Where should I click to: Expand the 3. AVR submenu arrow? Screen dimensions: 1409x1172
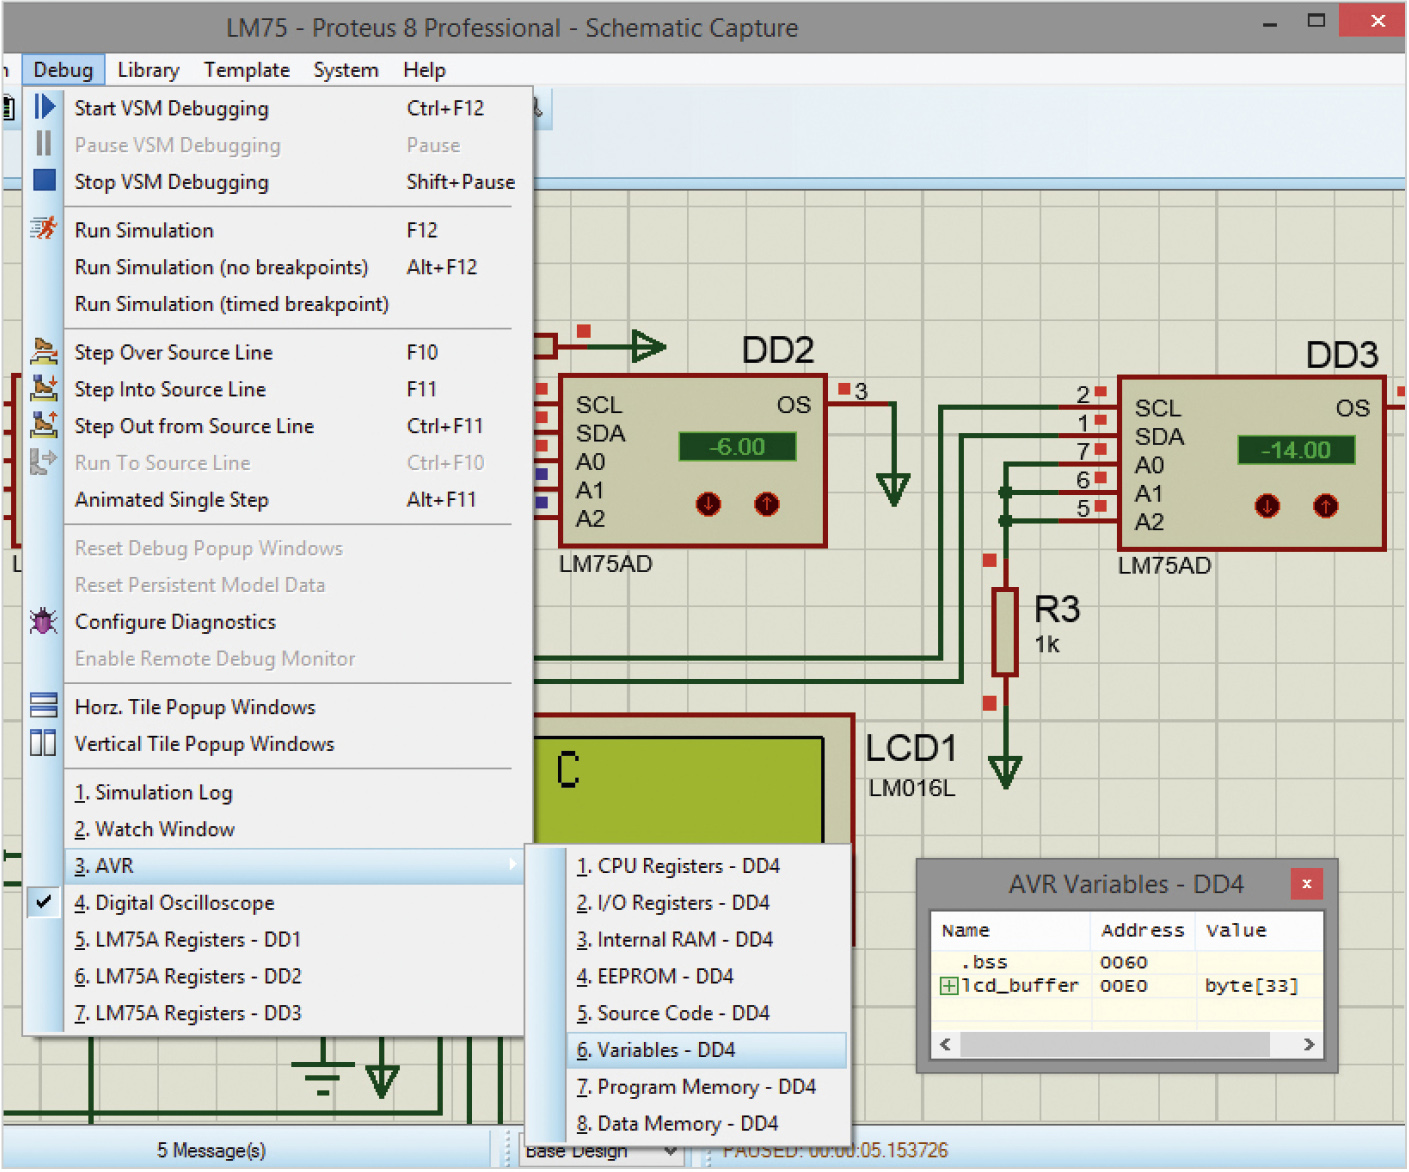click(x=513, y=865)
